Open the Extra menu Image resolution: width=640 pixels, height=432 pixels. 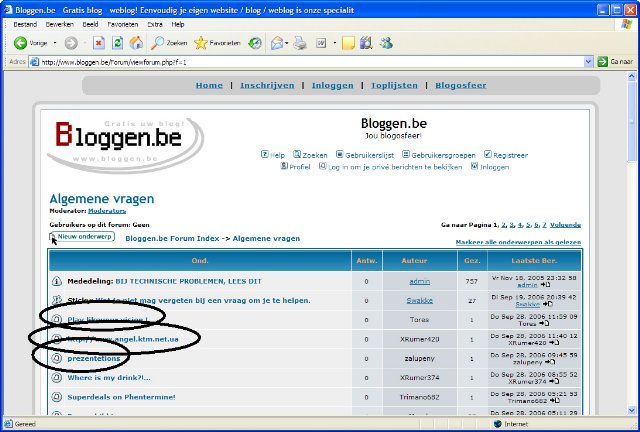pyautogui.click(x=153, y=23)
